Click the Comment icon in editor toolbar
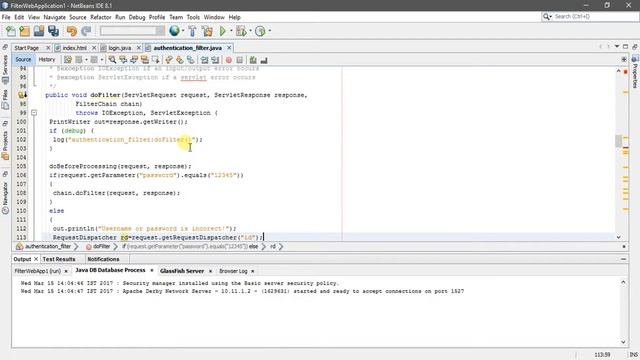Viewport: 640px width, 360px height. point(253,60)
